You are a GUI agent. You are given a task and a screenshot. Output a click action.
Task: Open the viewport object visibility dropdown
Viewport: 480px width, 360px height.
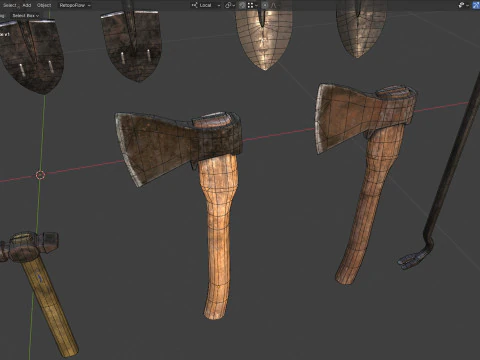point(463,5)
